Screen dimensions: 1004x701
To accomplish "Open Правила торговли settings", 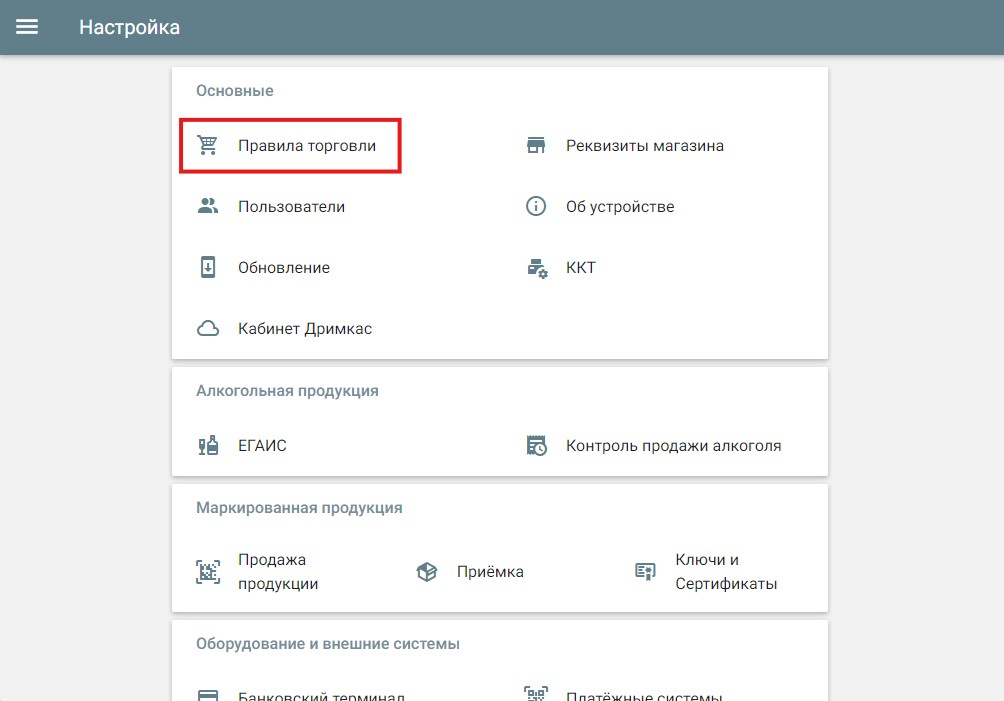I will [x=307, y=146].
